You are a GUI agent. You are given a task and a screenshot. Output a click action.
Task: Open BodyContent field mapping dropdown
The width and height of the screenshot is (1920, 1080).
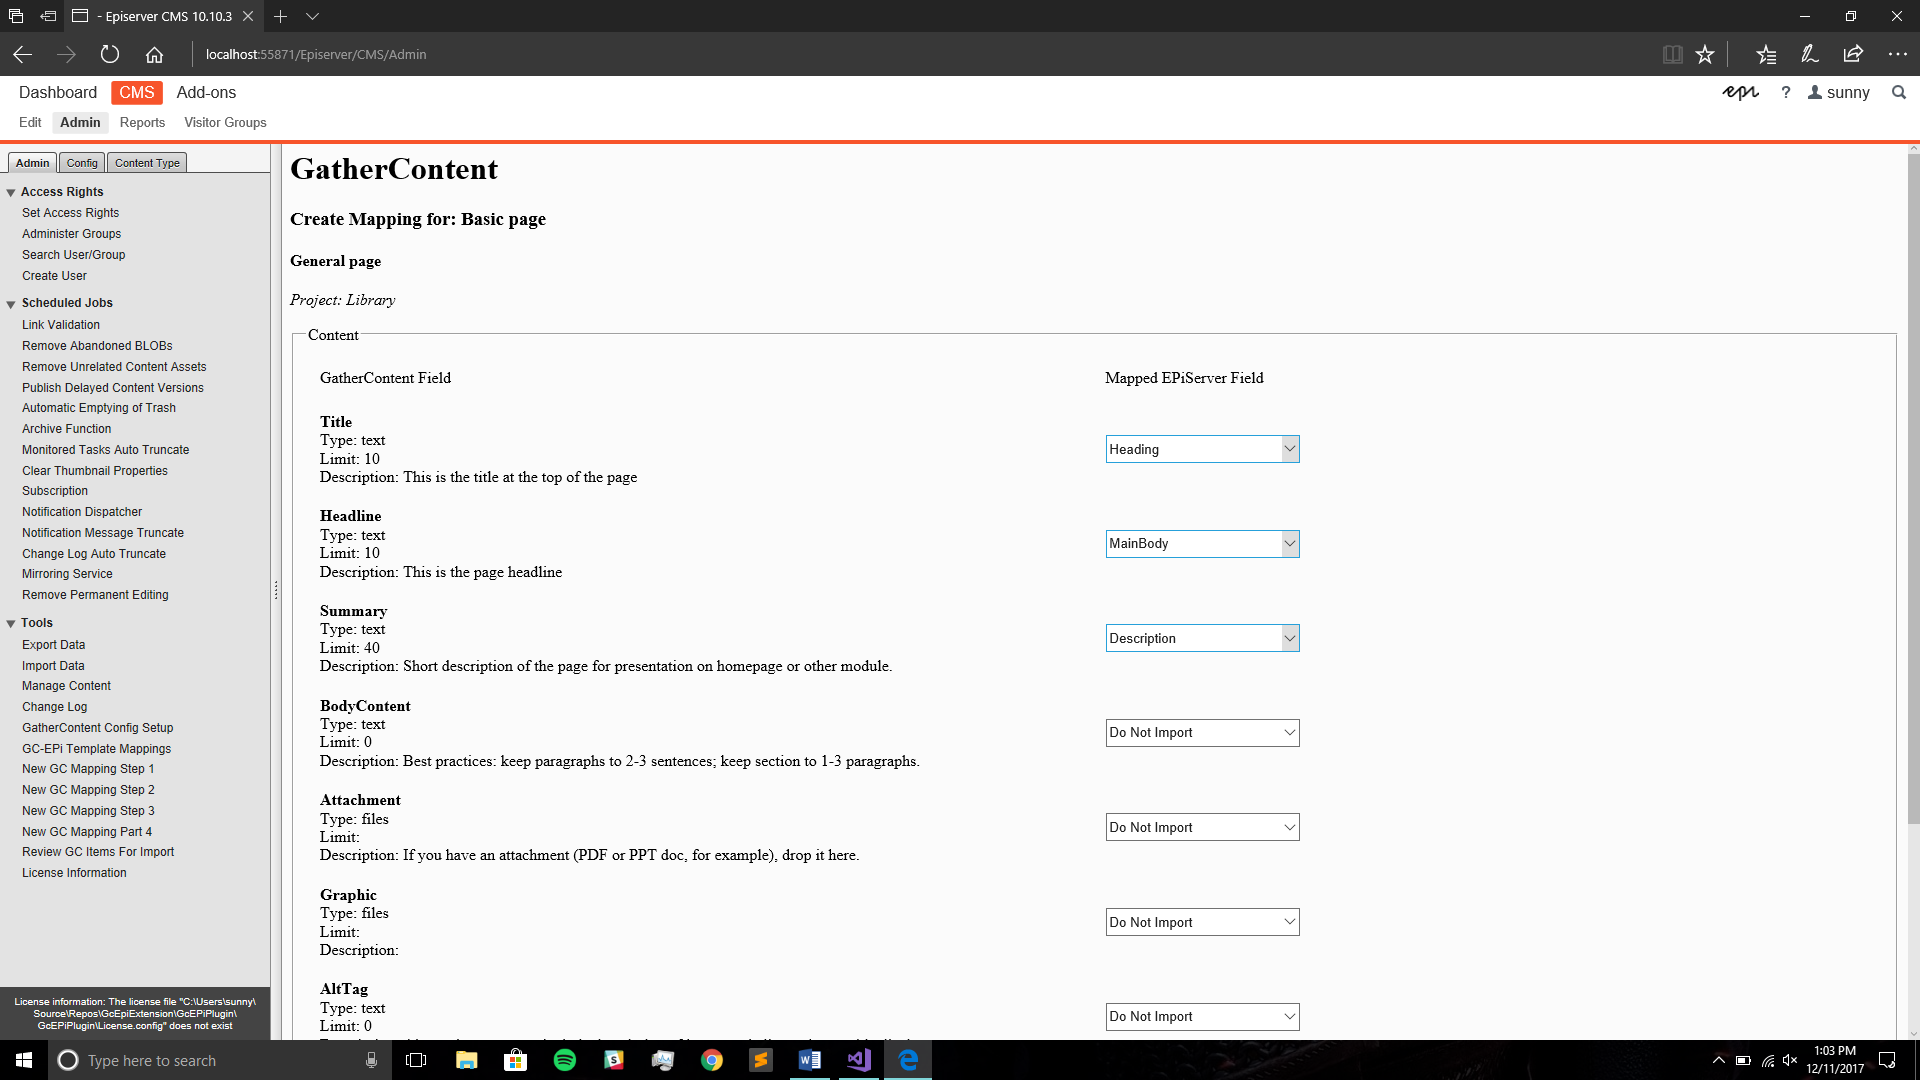(1202, 733)
